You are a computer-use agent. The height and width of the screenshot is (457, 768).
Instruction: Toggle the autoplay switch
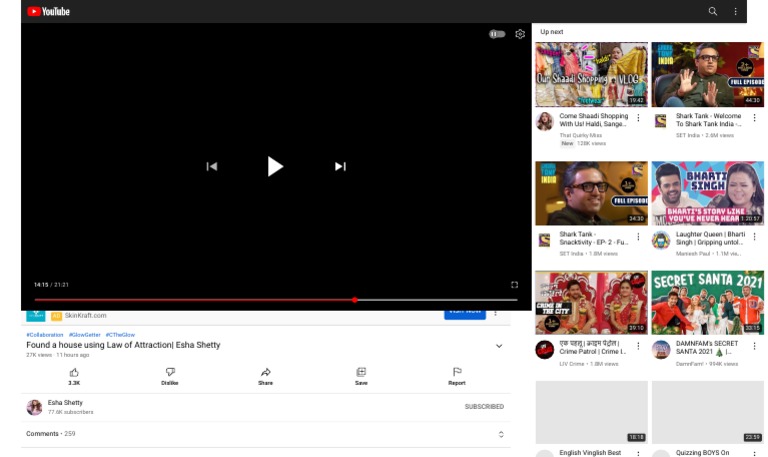(x=497, y=34)
